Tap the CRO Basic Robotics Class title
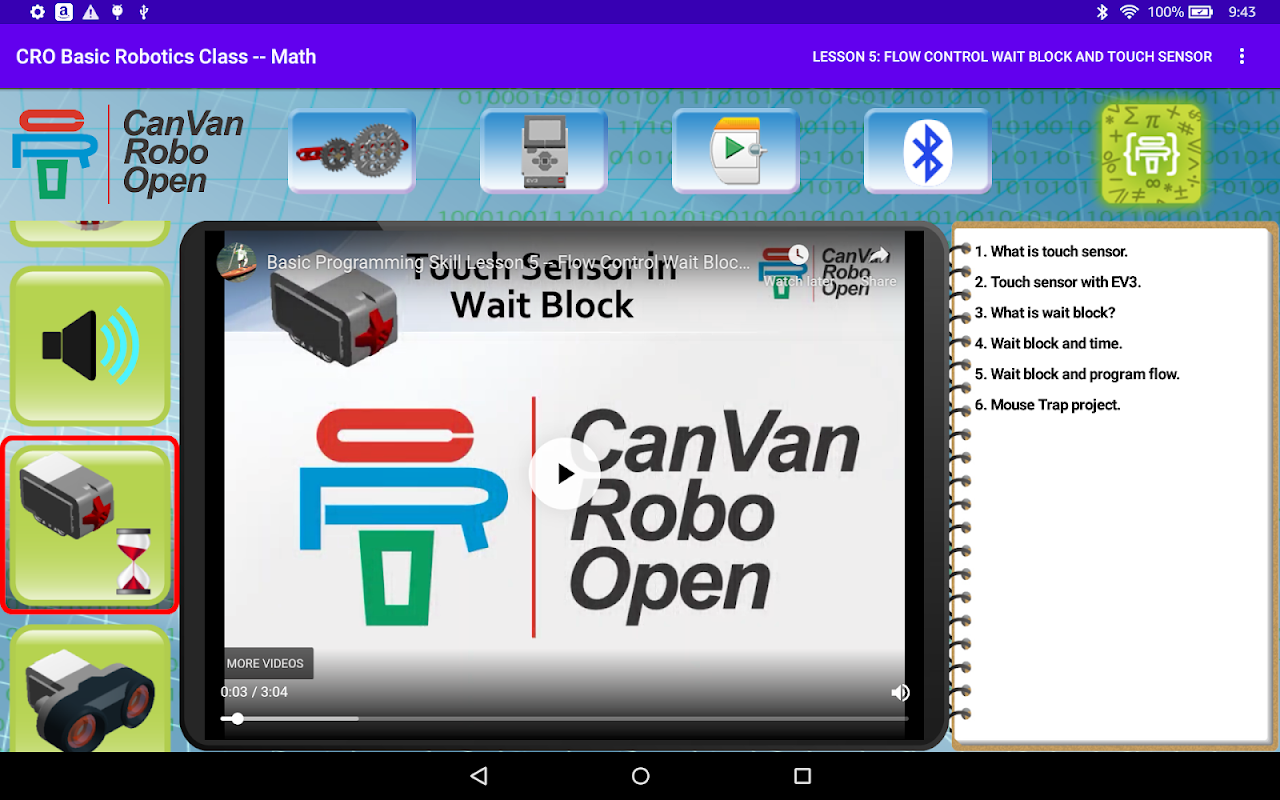Viewport: 1280px width, 800px height. (166, 57)
